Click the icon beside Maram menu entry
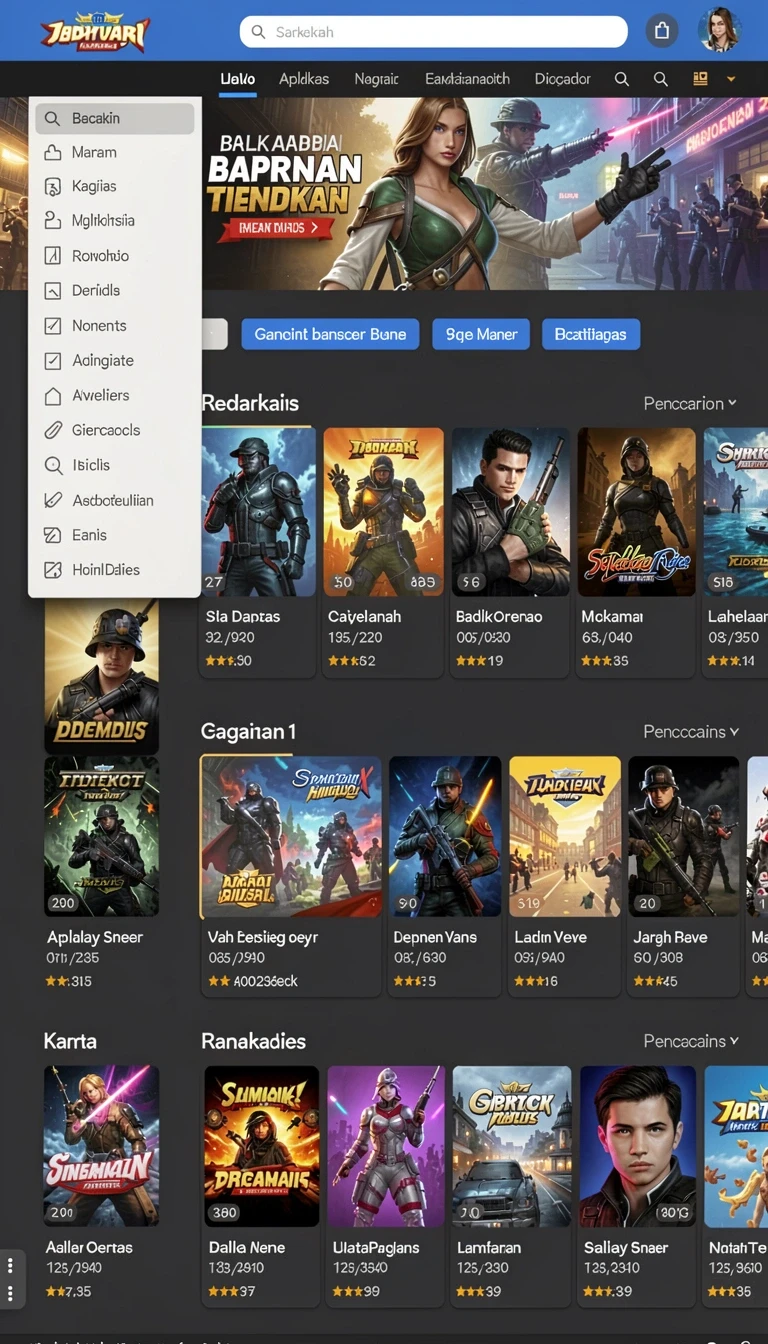This screenshot has height=1344, width=768. click(53, 152)
